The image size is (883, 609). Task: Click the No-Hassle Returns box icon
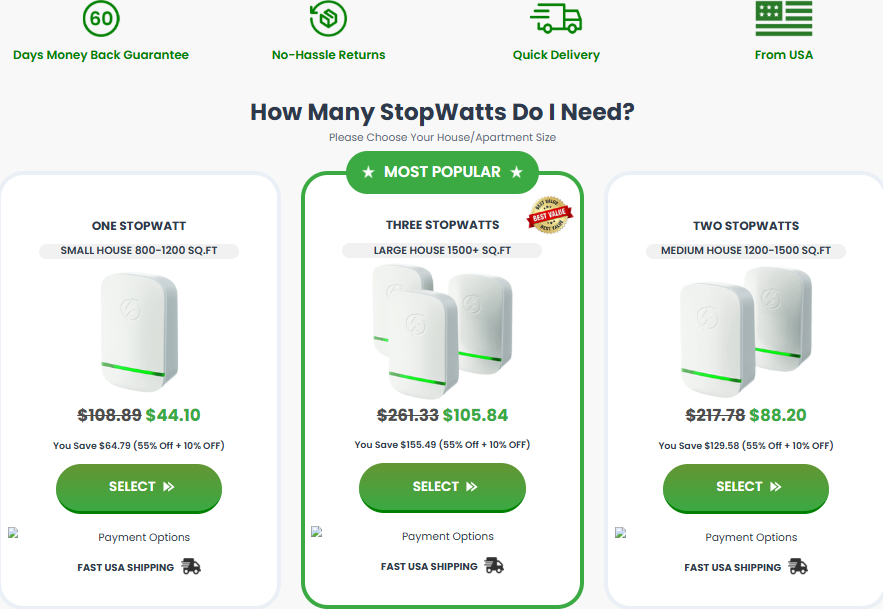328,19
